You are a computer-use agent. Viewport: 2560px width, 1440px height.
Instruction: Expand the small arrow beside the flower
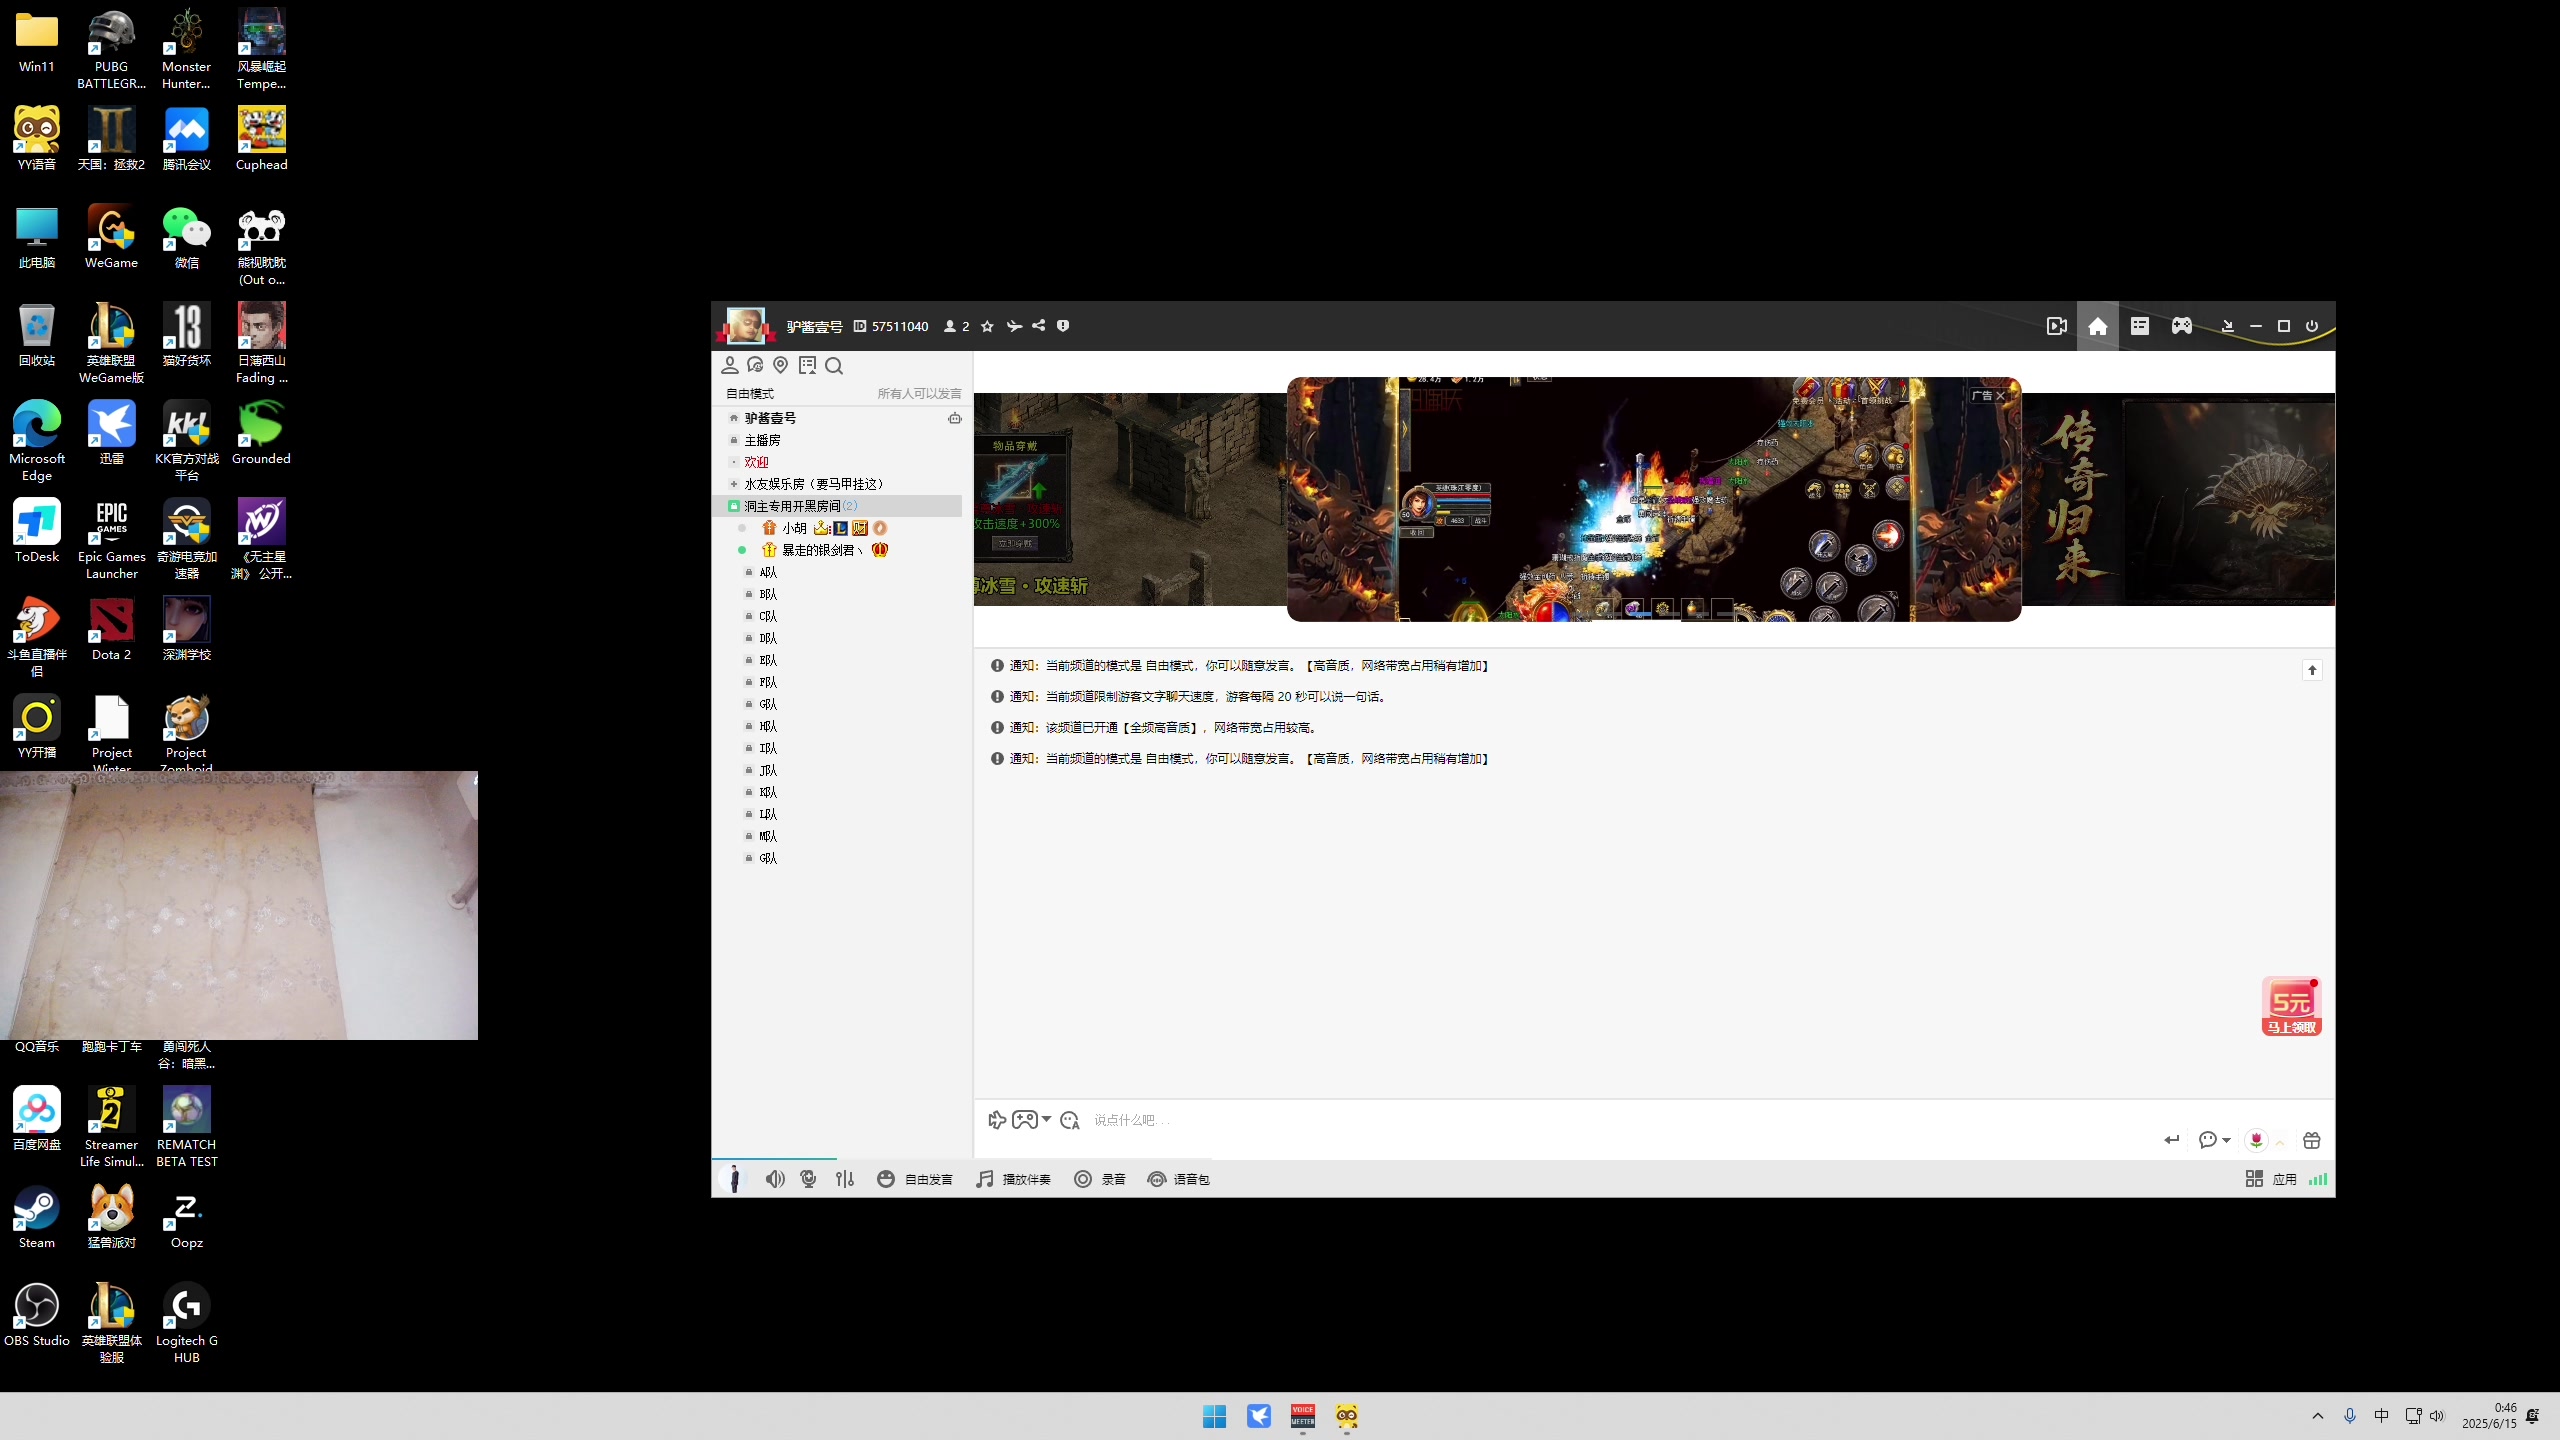[x=2280, y=1141]
